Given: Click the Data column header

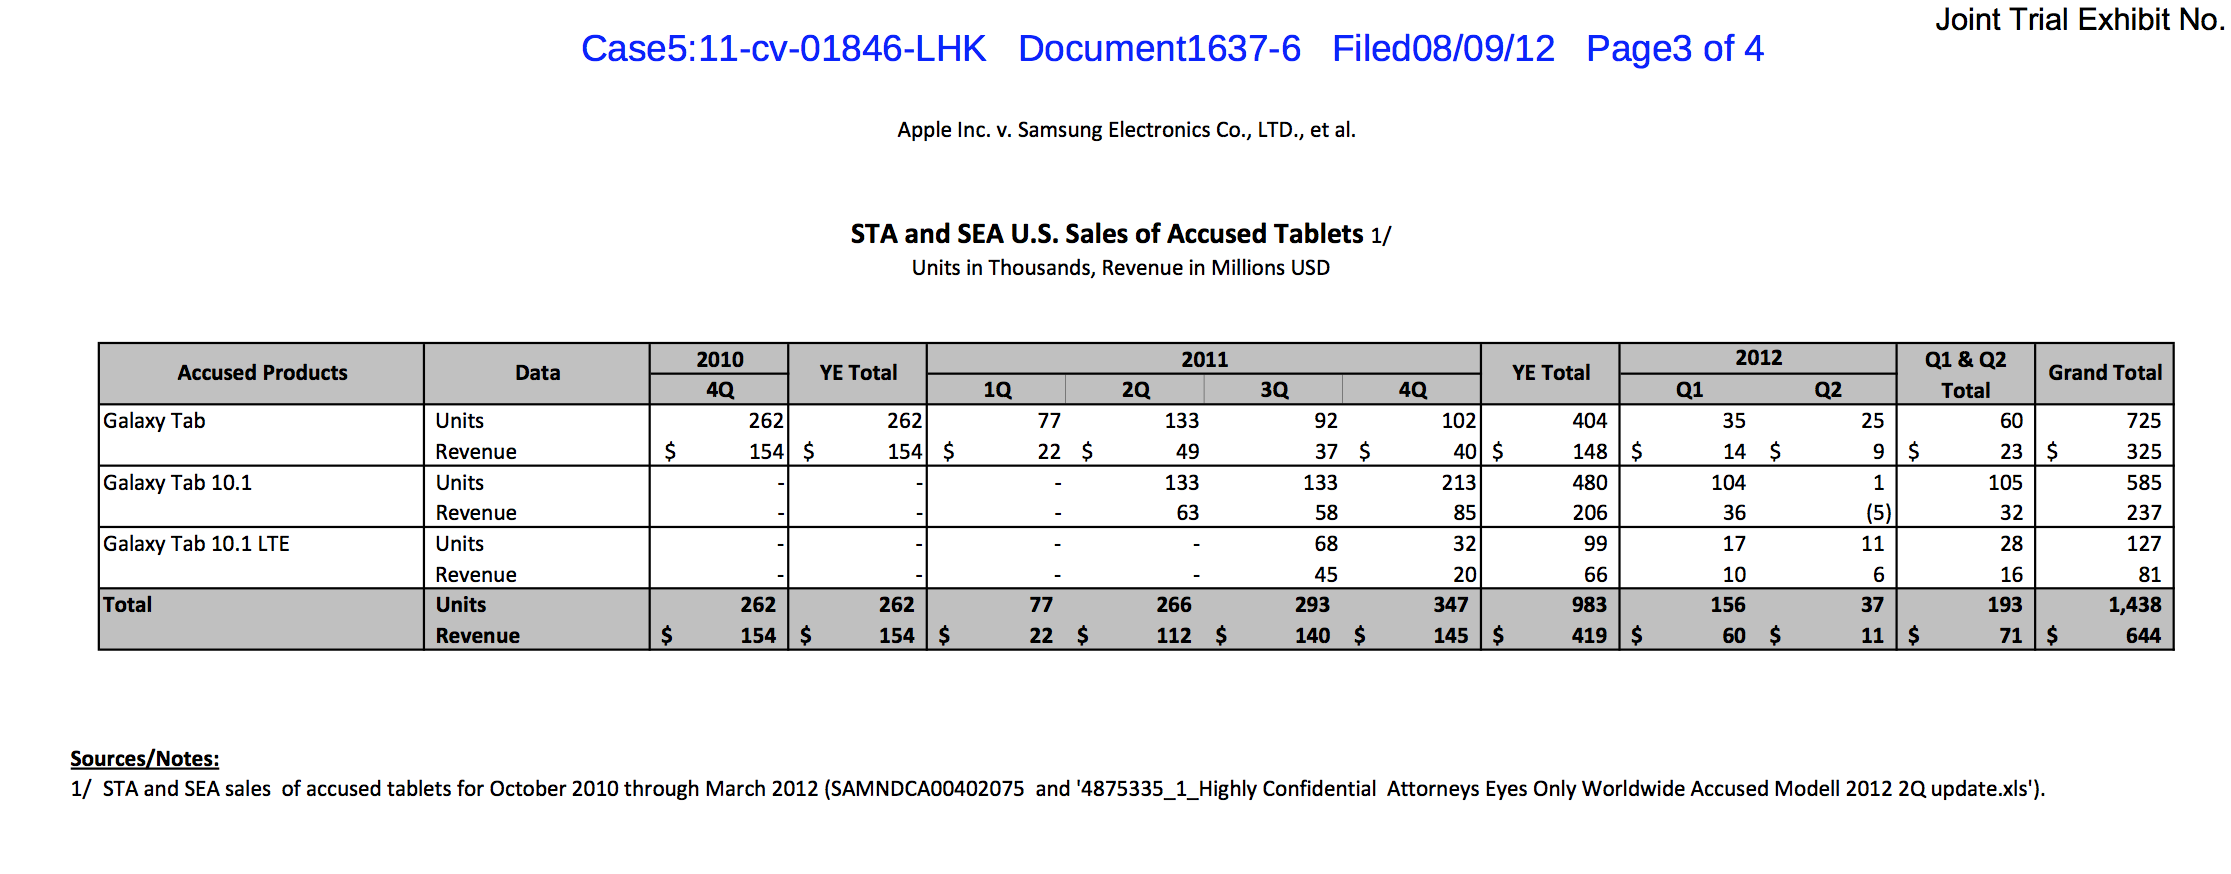Looking at the screenshot, I should [537, 373].
